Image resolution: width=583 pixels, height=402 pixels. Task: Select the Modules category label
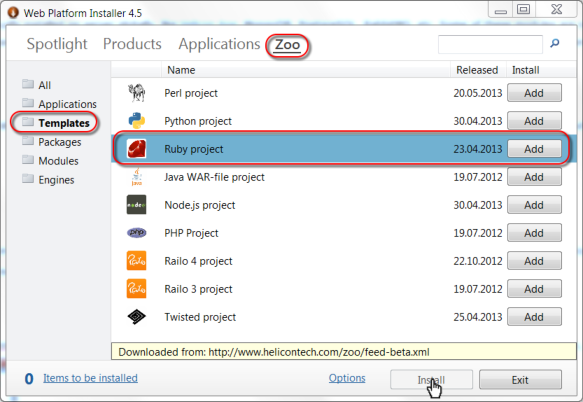point(58,161)
